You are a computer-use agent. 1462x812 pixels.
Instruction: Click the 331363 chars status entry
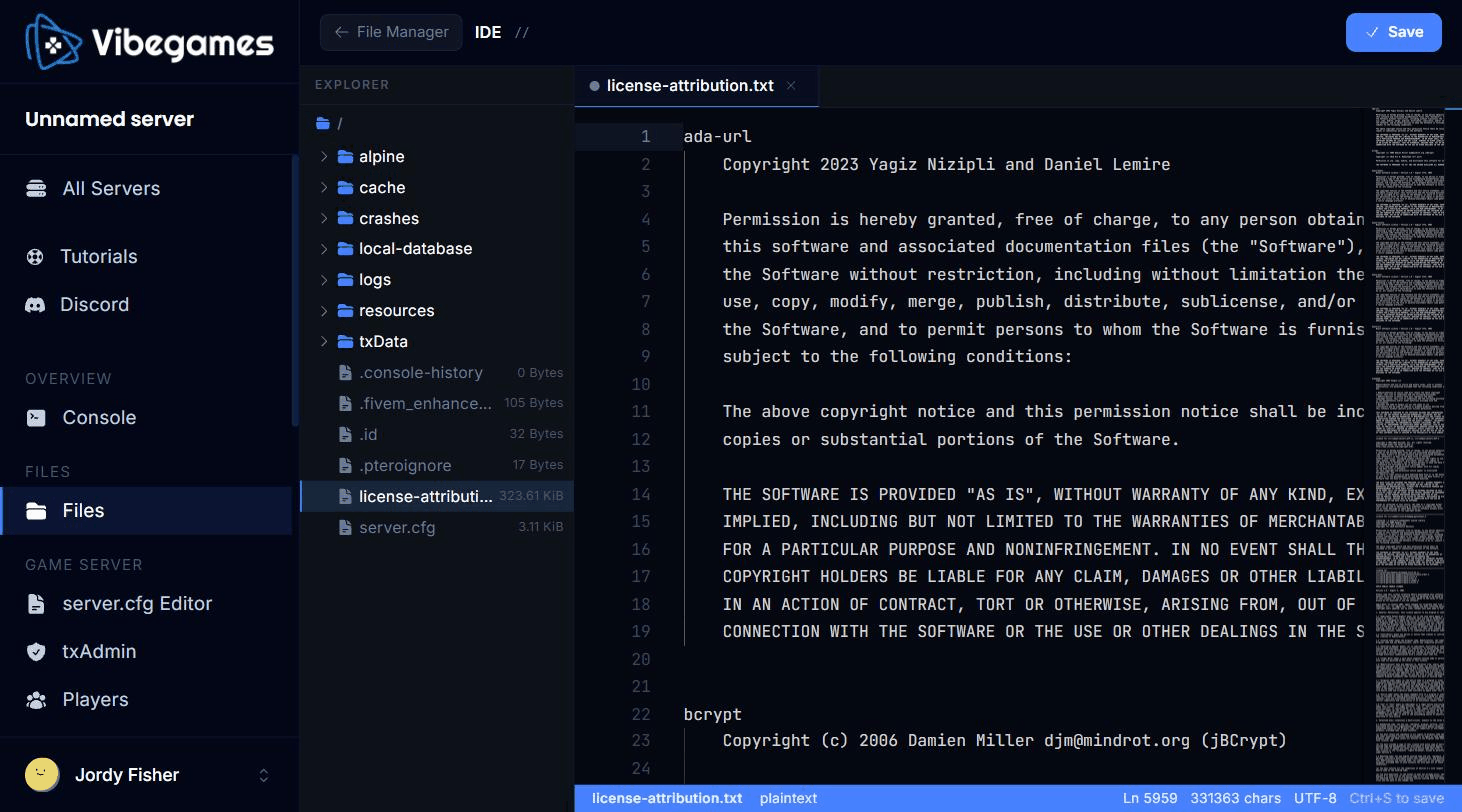point(1236,798)
